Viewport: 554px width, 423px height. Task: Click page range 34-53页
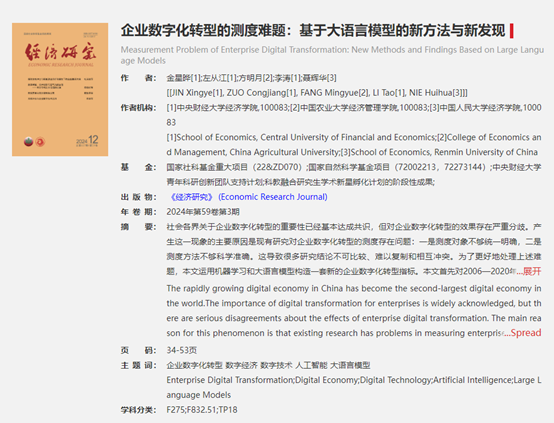pos(182,350)
